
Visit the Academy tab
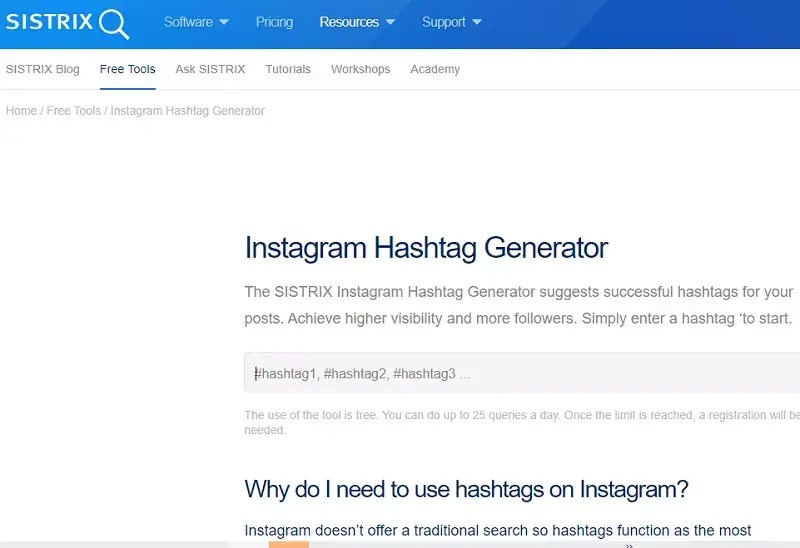click(435, 69)
